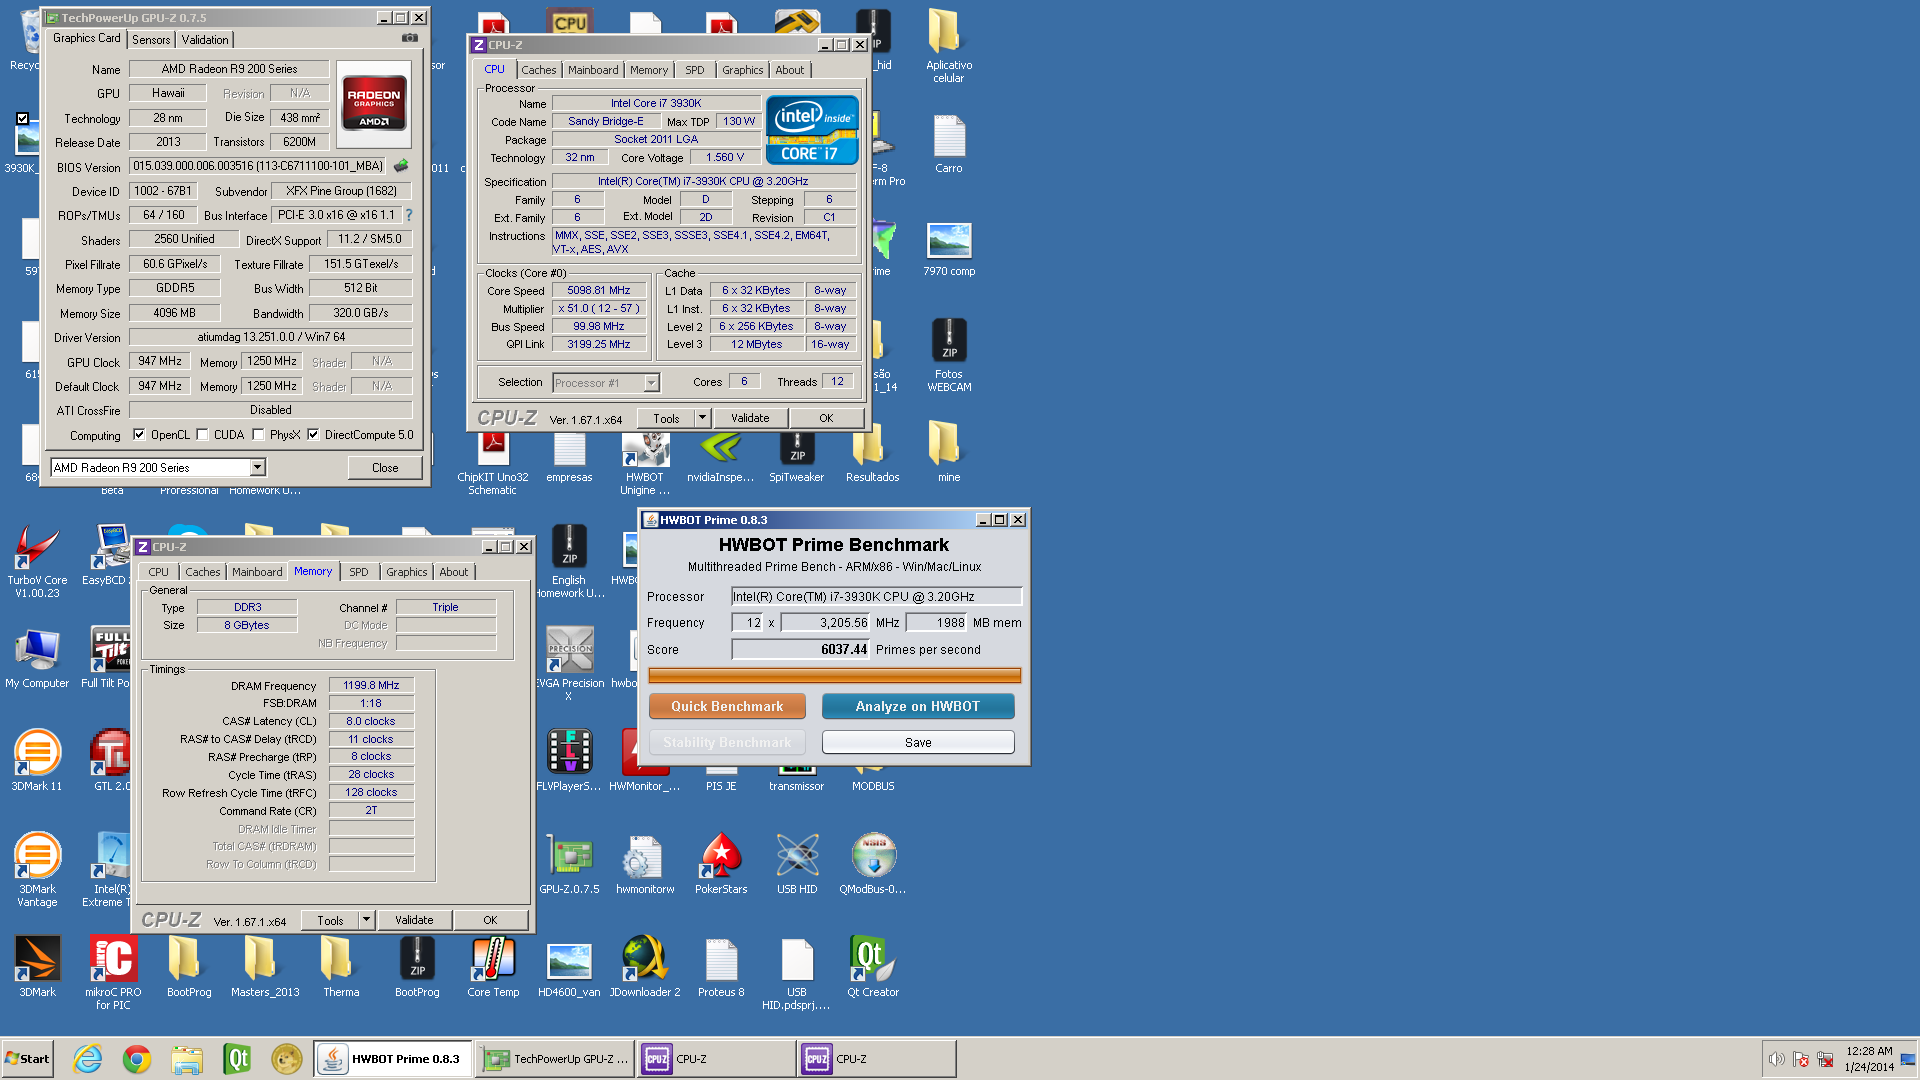Open the hwmonitorw desktop icon

point(645,864)
